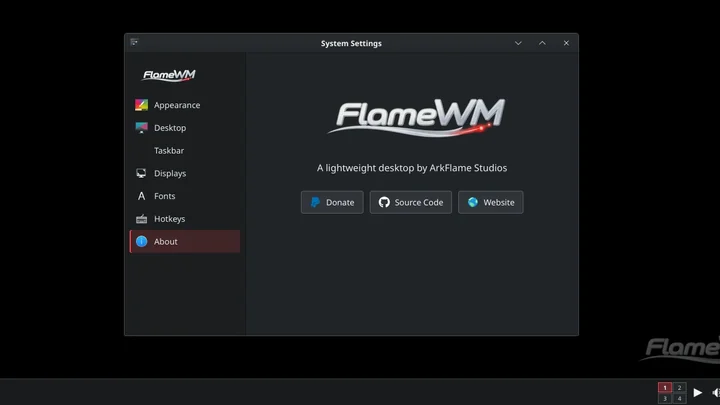Viewport: 720px width, 405px height.
Task: Switch to the Hotkeys settings page
Action: pos(185,219)
